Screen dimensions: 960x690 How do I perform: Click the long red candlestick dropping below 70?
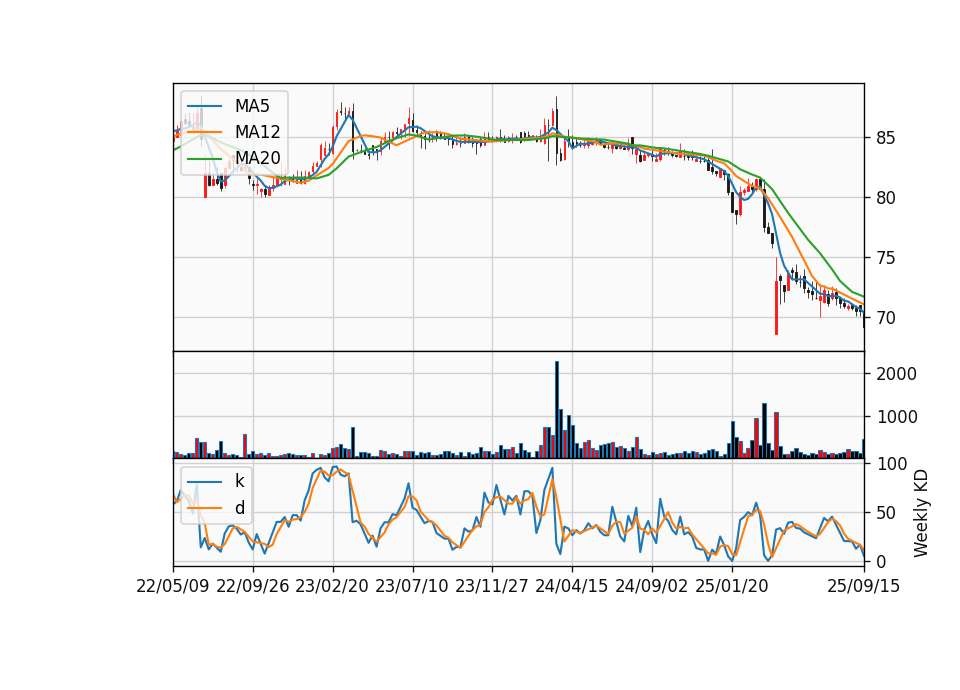click(x=776, y=297)
